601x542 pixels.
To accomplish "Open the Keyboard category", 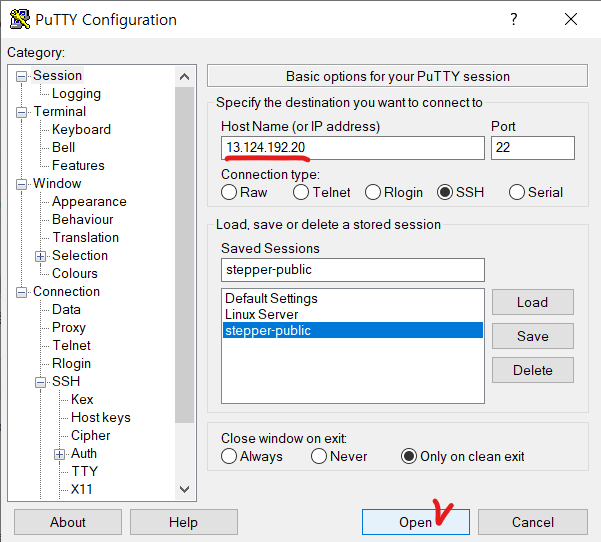I will (x=81, y=130).
